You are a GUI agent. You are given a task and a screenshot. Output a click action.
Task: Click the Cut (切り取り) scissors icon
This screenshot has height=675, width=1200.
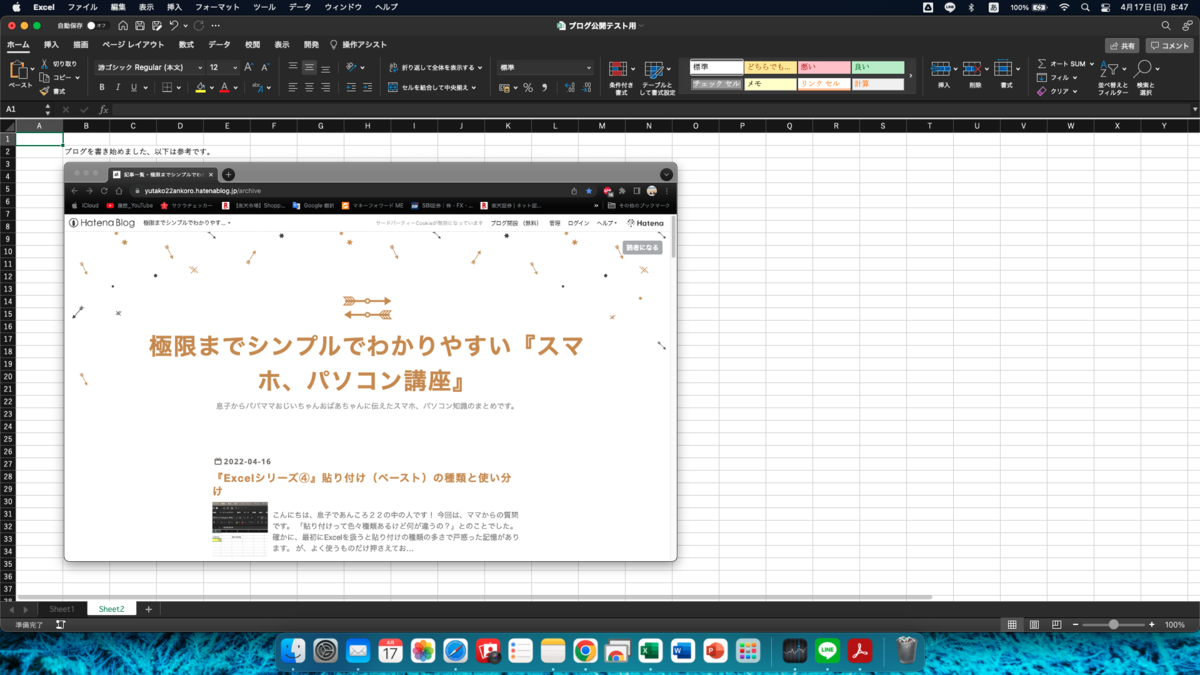(45, 65)
